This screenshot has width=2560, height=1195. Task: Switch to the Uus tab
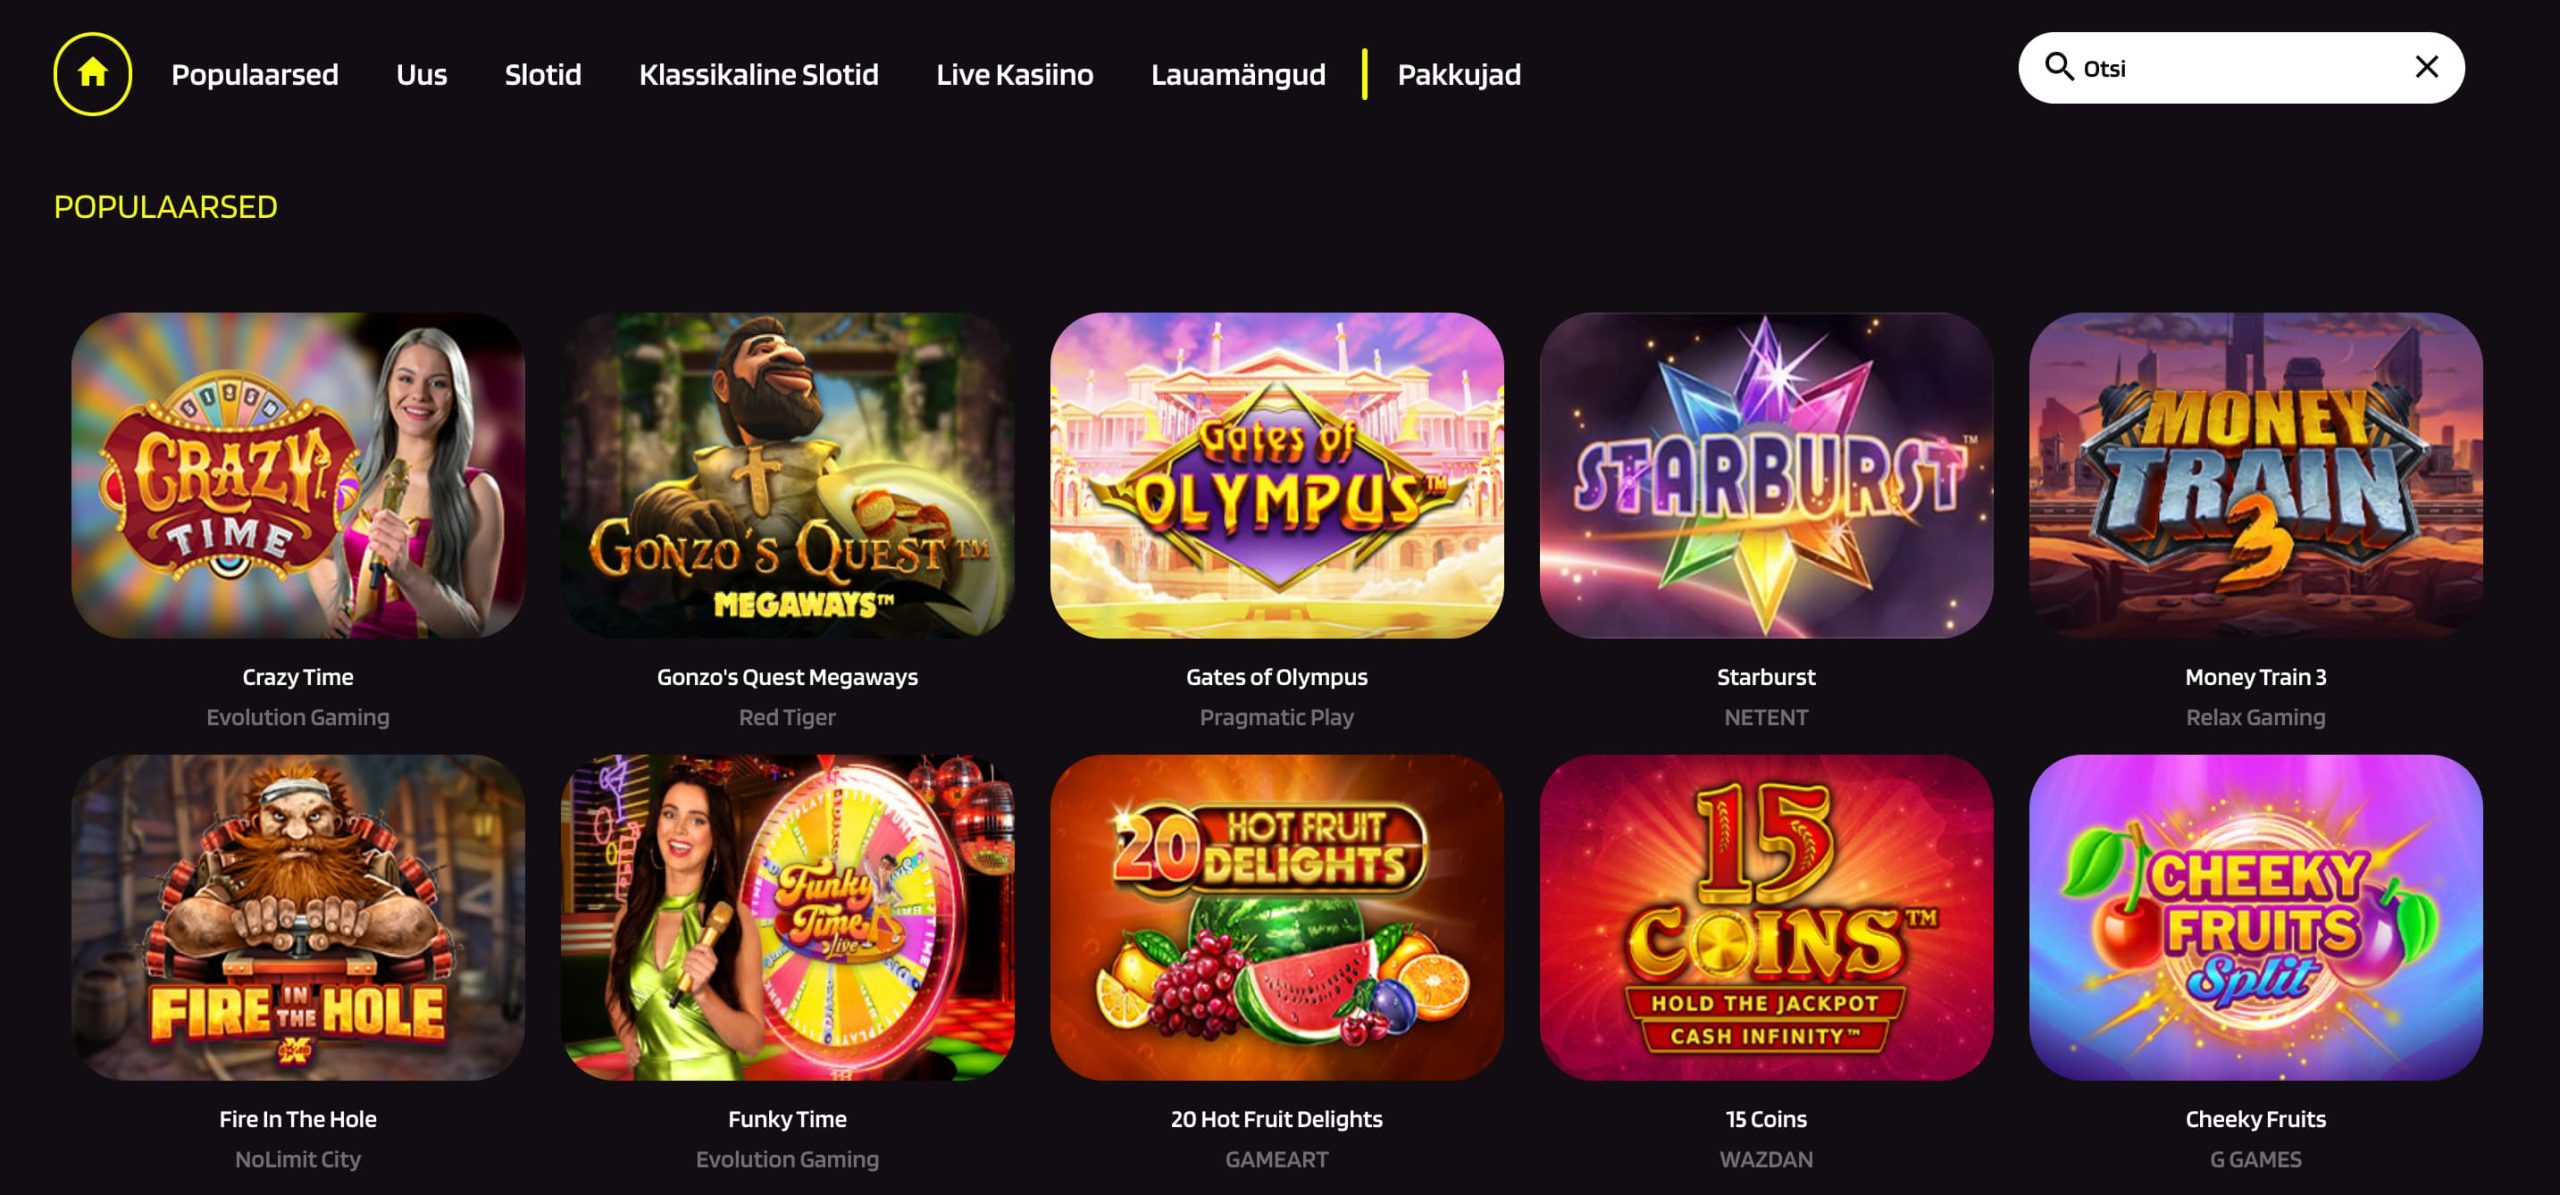421,74
